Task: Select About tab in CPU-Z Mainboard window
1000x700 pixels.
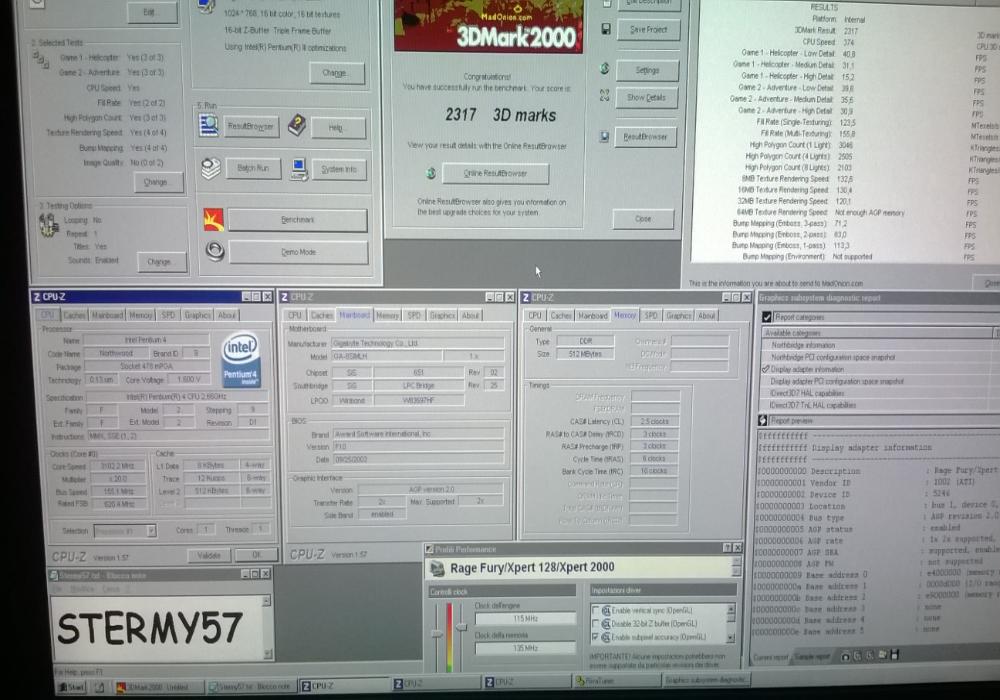Action: pyautogui.click(x=470, y=315)
